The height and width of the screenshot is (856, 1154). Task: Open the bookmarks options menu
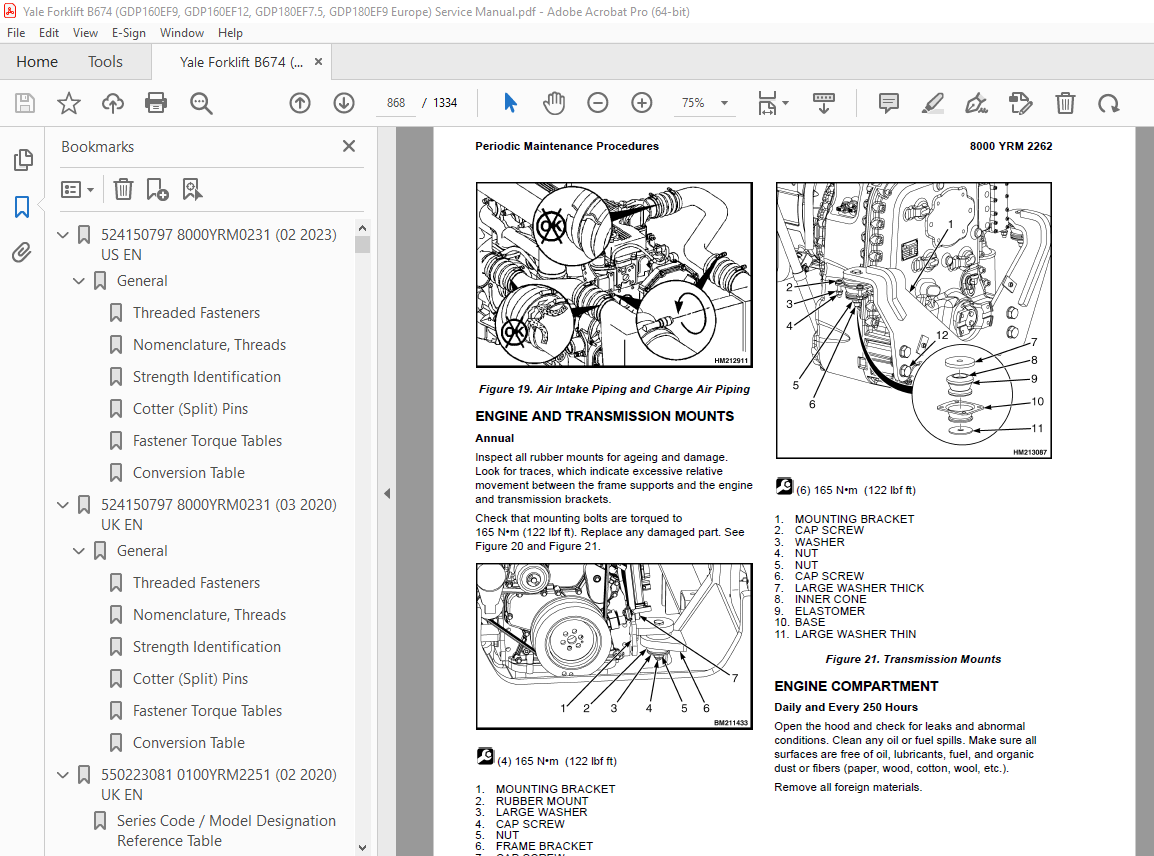click(x=77, y=190)
